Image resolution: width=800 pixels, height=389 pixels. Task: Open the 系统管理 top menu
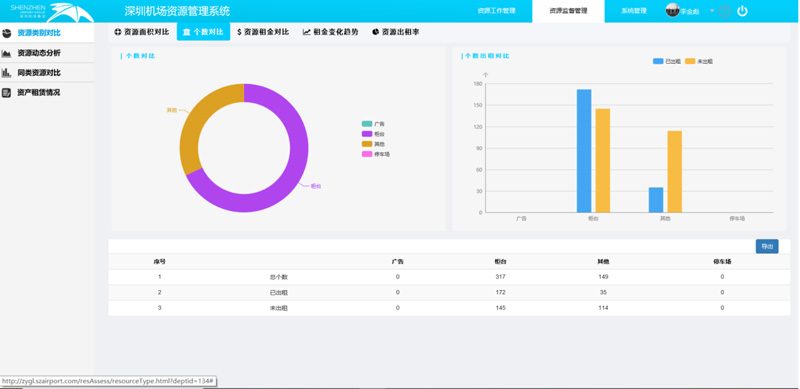(x=634, y=11)
